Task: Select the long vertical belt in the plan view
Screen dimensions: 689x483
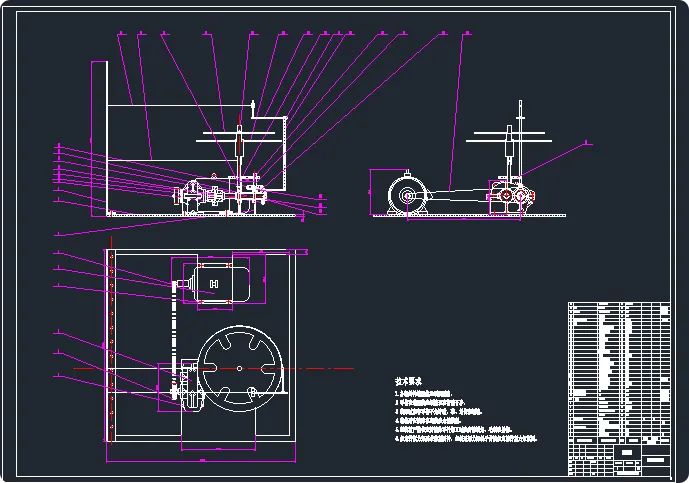Action: 174,338
